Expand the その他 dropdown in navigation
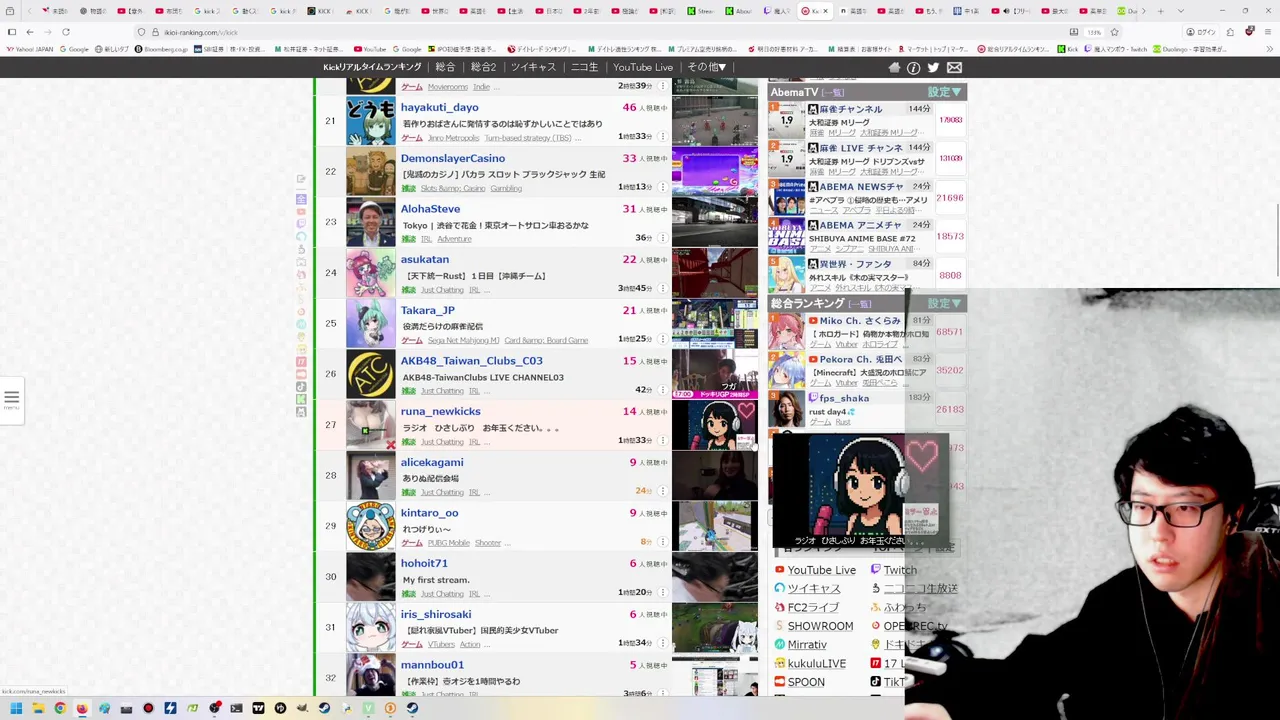The width and height of the screenshot is (1280, 720). point(706,67)
